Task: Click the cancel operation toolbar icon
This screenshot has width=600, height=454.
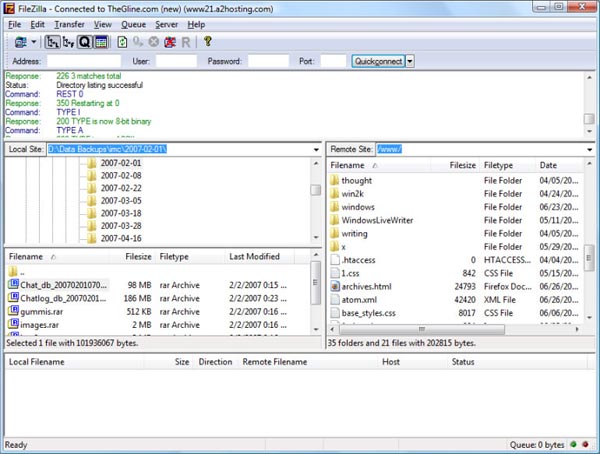Action: coord(154,42)
